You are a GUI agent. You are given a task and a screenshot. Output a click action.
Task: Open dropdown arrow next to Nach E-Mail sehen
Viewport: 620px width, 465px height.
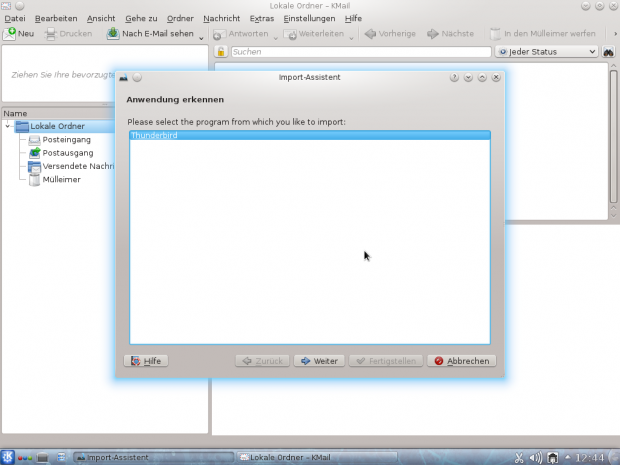click(201, 38)
